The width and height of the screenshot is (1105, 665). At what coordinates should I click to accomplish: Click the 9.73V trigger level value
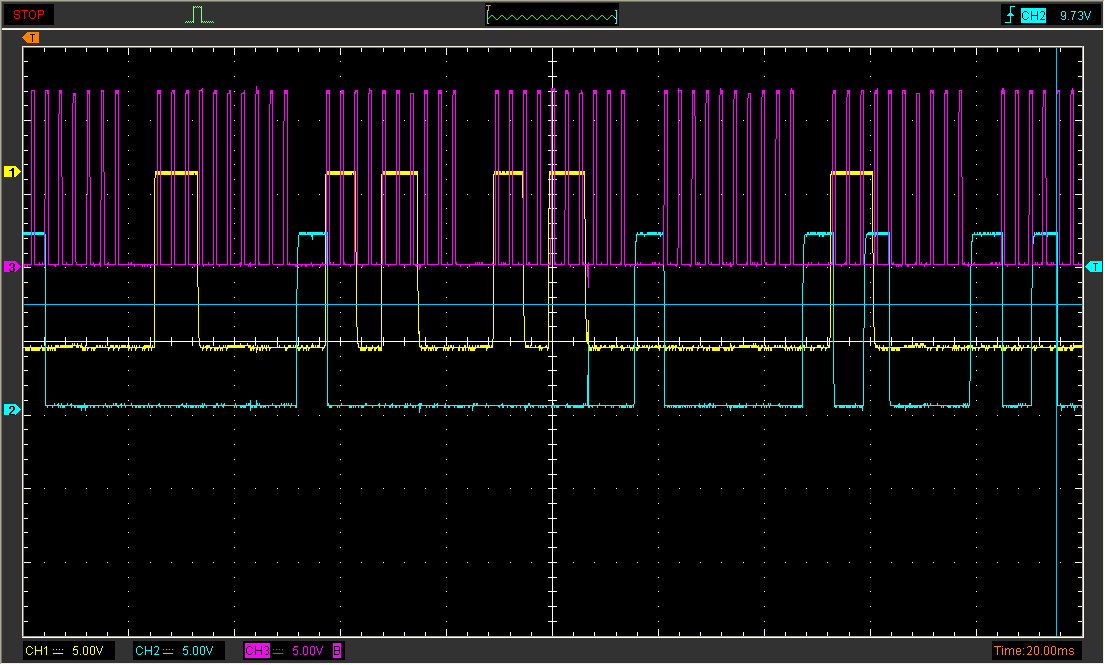pyautogui.click(x=1075, y=15)
